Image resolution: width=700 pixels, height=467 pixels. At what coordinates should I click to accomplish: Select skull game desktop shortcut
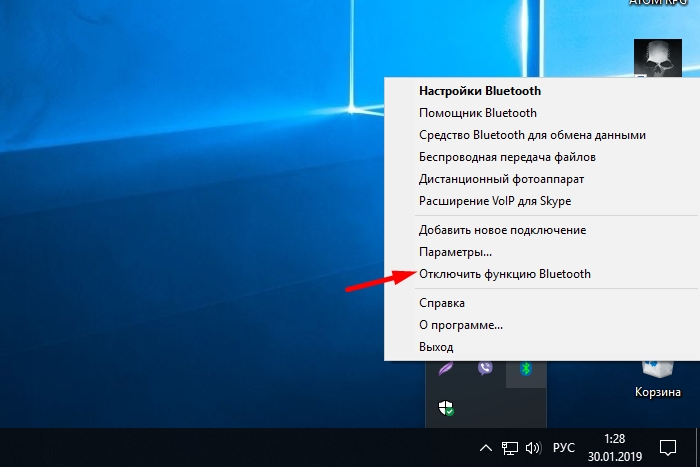tap(658, 58)
